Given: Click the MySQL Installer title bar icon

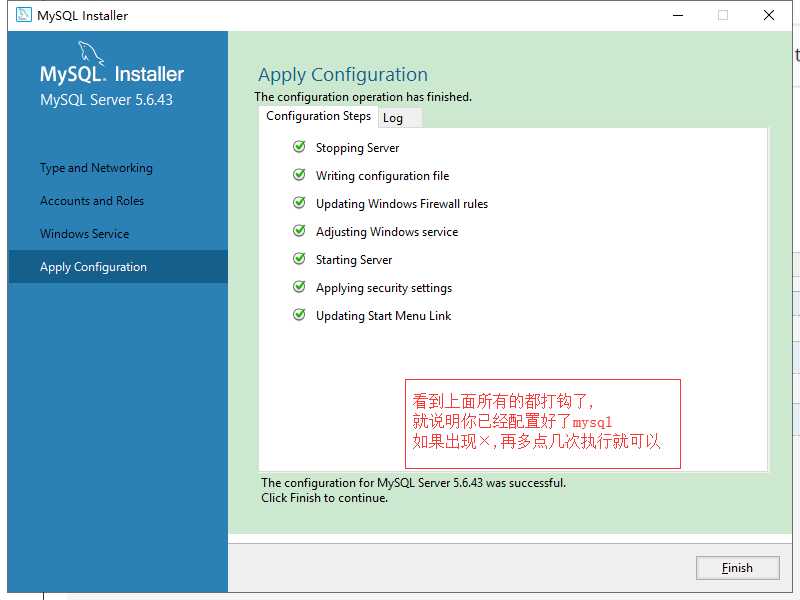Looking at the screenshot, I should point(23,15).
